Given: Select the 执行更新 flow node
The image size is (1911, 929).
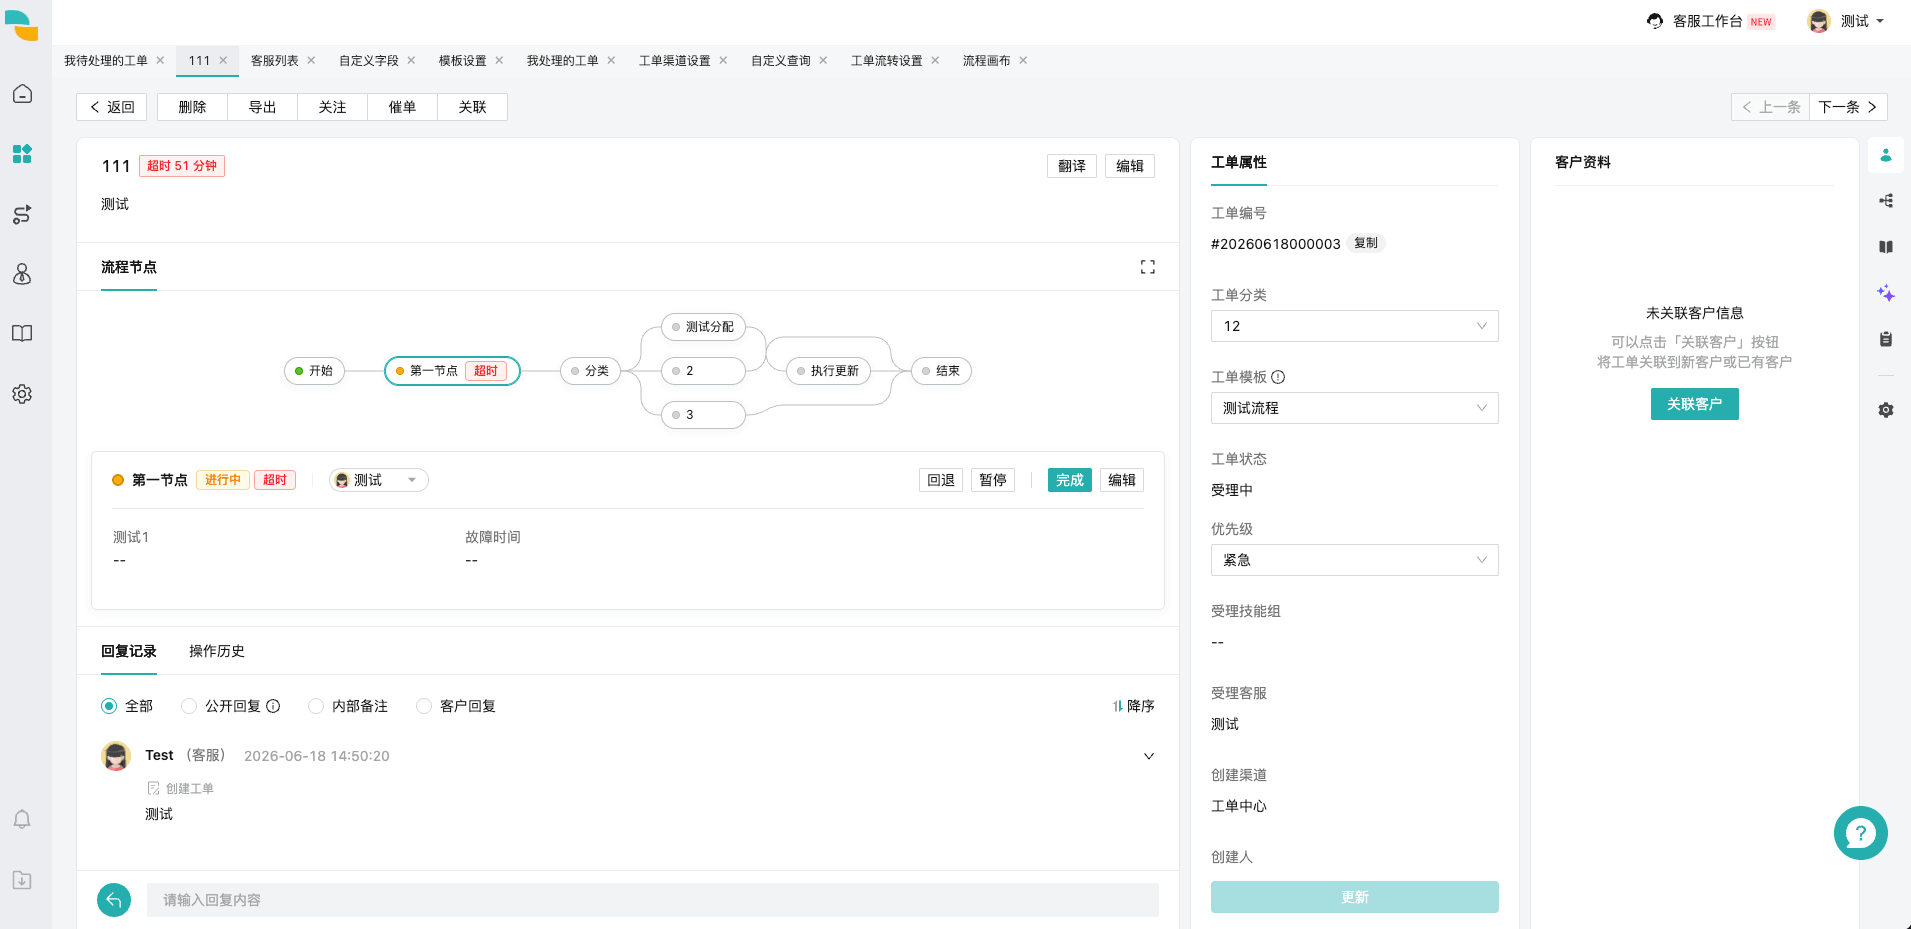Looking at the screenshot, I should click(828, 371).
